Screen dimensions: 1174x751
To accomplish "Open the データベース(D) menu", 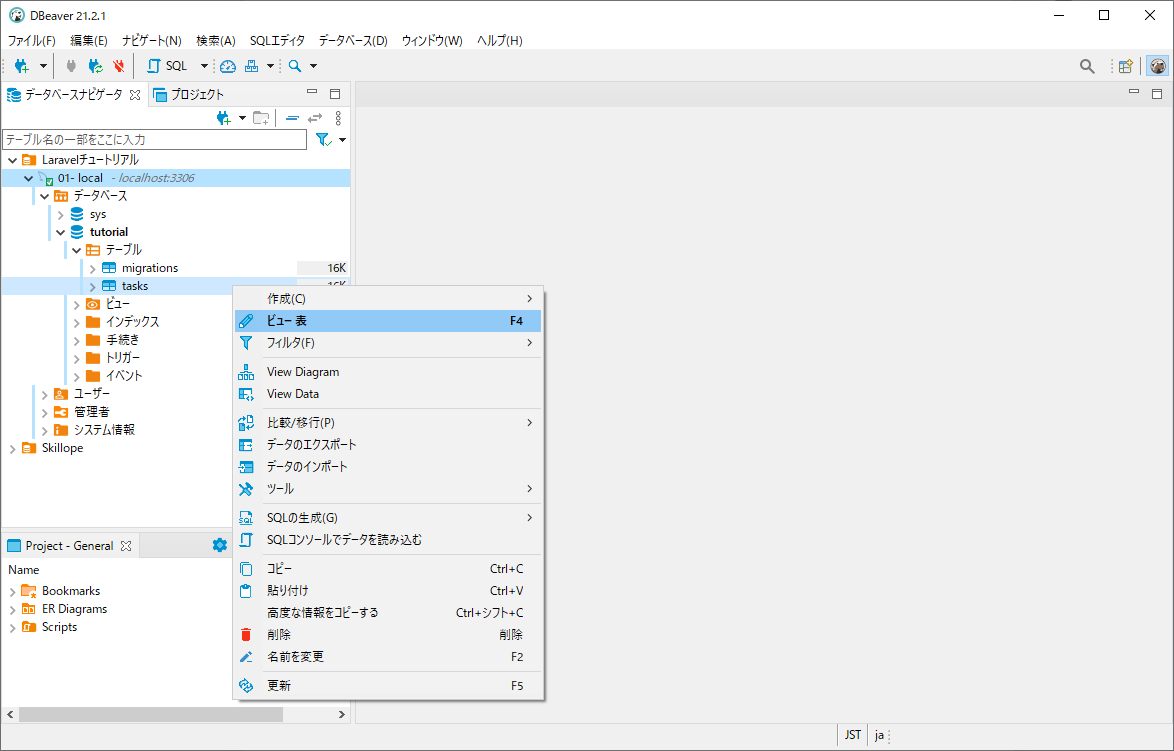I will coord(353,40).
